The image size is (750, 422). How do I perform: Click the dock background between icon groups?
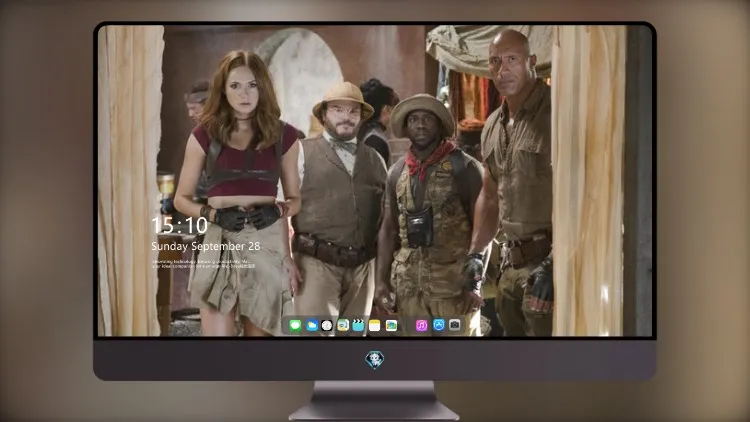point(407,325)
